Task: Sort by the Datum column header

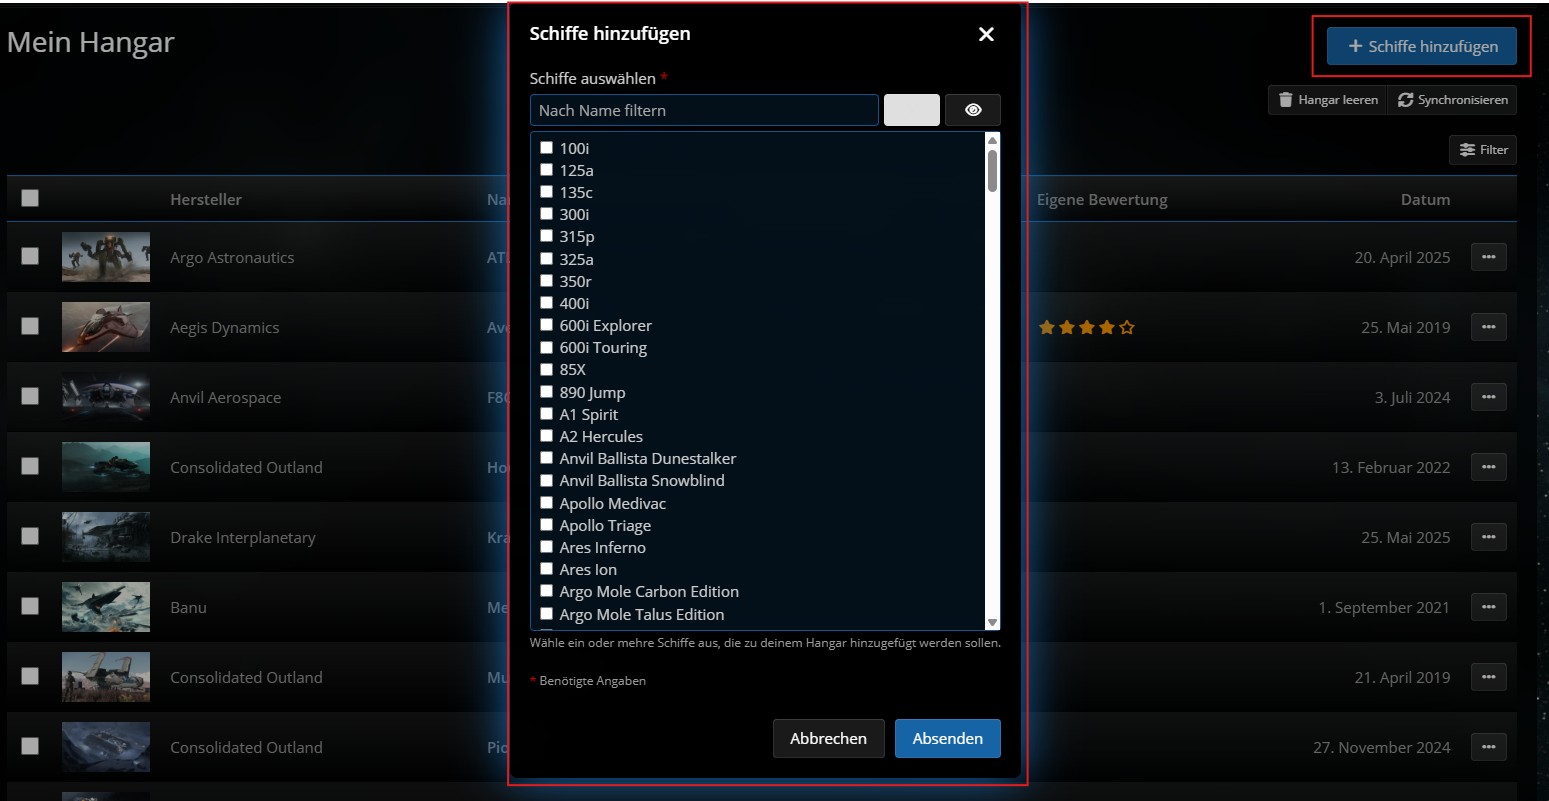Action: click(1425, 199)
